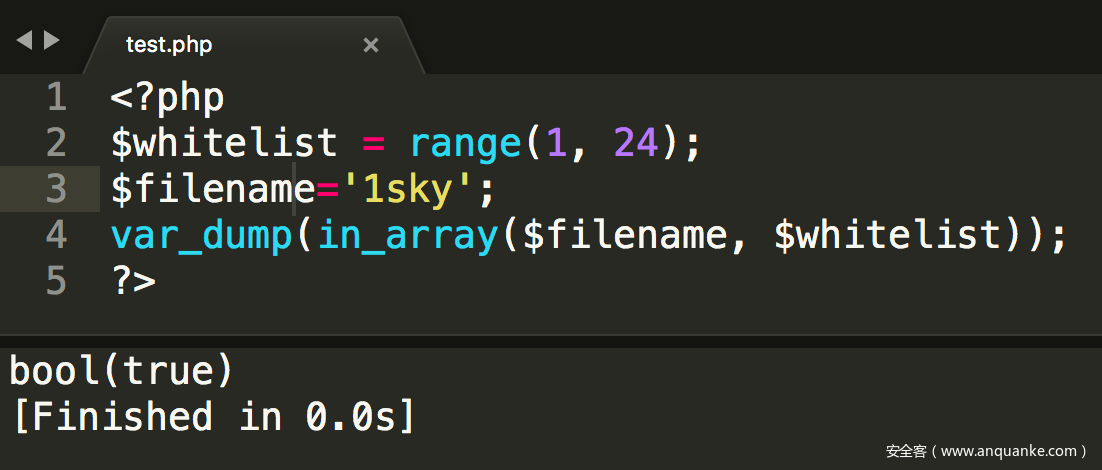Click the highlighted line number 3
This screenshot has width=1102, height=470.
coord(56,190)
